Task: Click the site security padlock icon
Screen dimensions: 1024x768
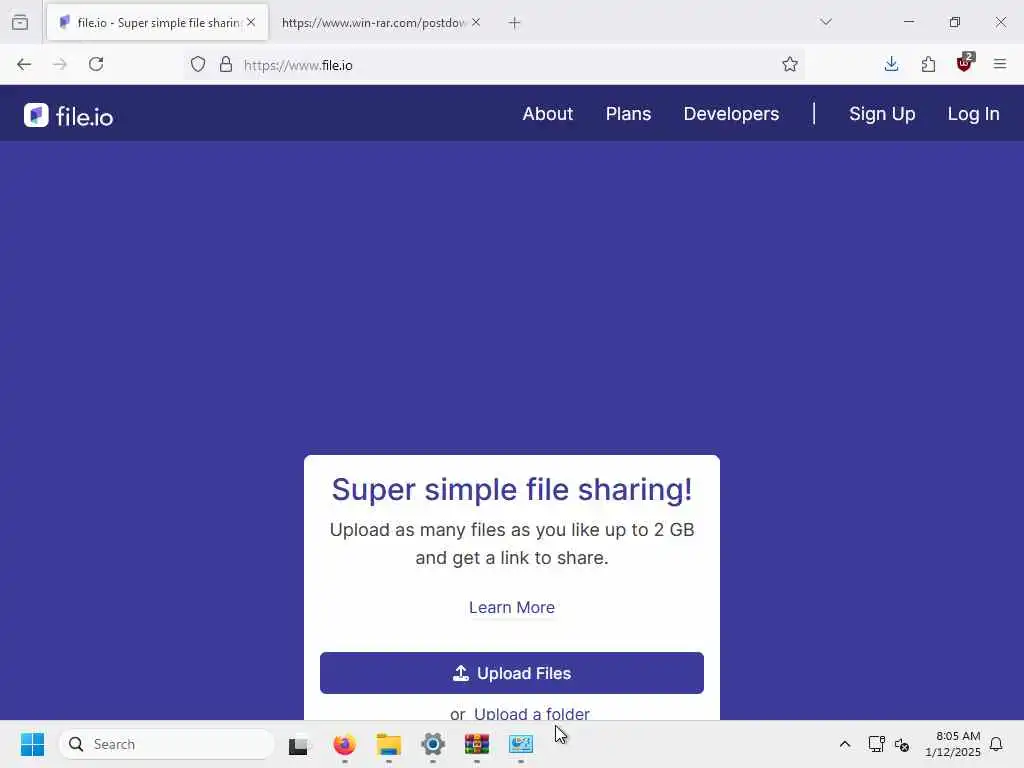Action: pyautogui.click(x=226, y=64)
